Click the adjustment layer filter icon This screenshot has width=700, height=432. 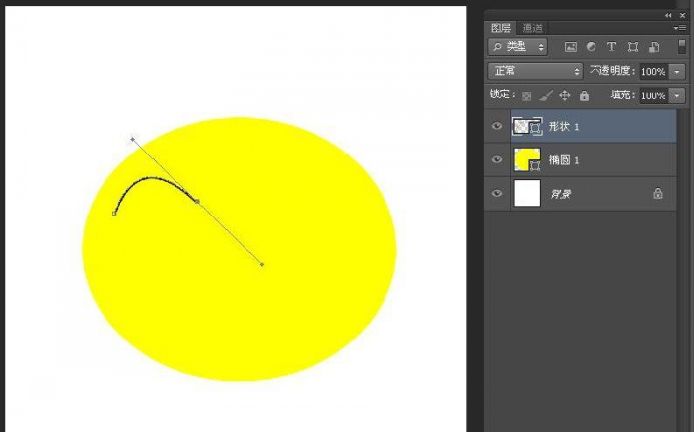pyautogui.click(x=591, y=47)
